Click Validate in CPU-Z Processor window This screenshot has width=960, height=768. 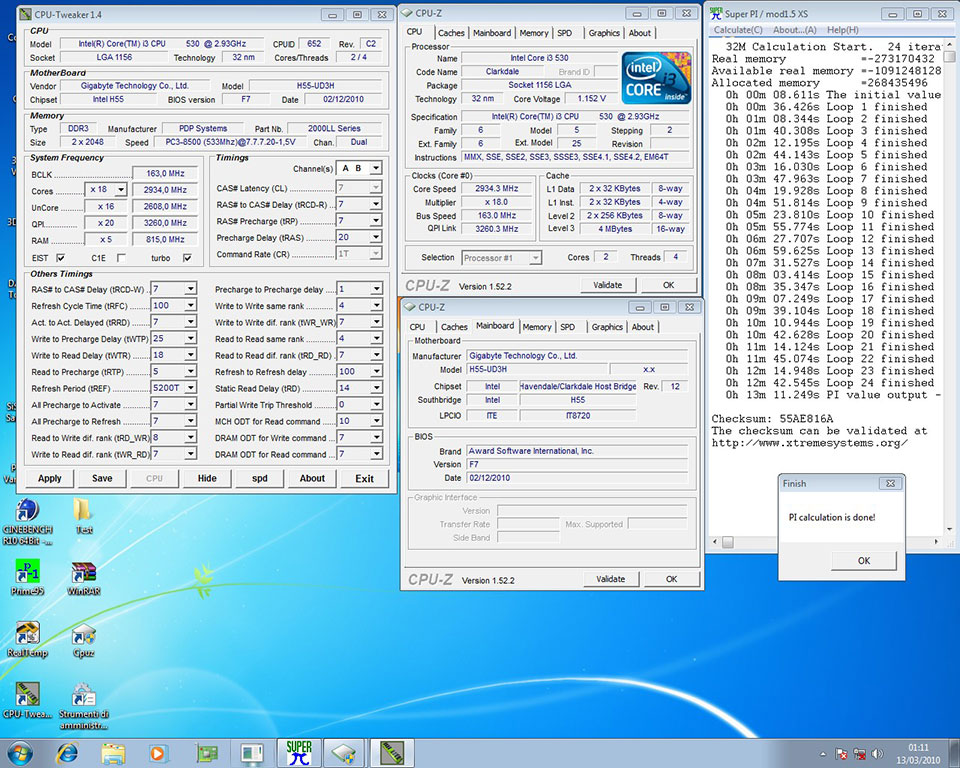pyautogui.click(x=607, y=285)
